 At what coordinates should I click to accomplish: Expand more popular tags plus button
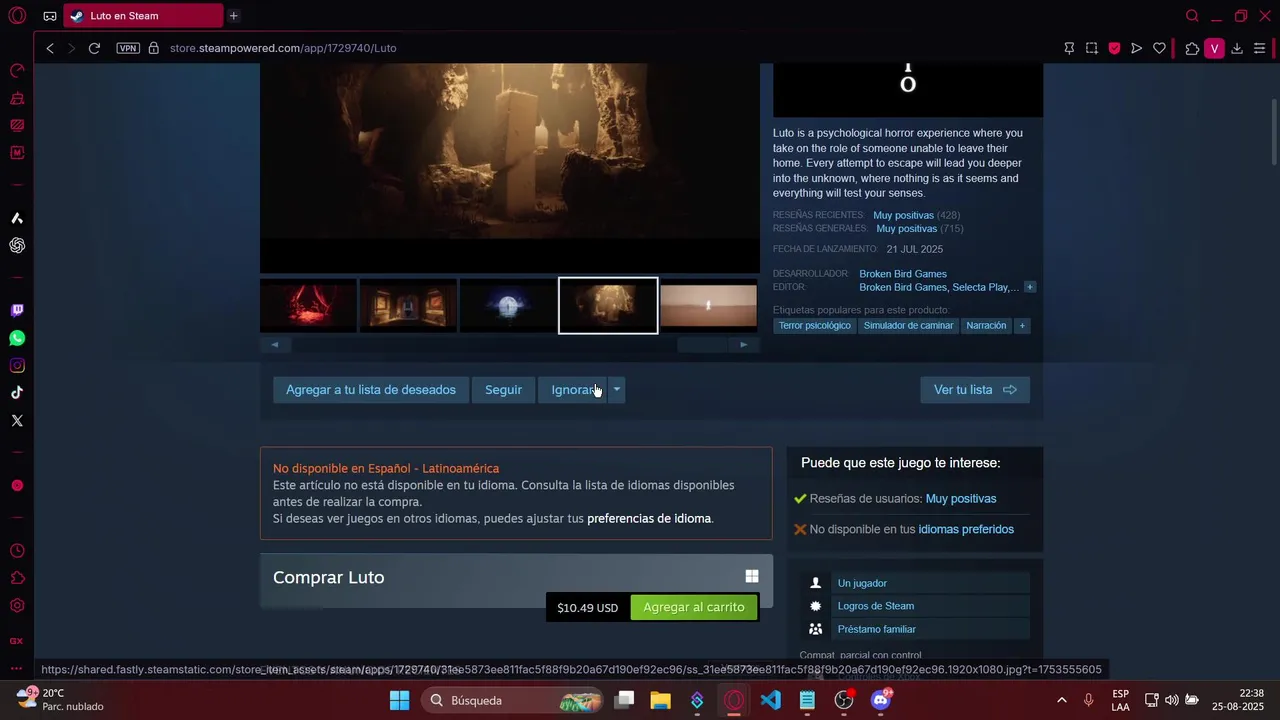tap(1022, 326)
